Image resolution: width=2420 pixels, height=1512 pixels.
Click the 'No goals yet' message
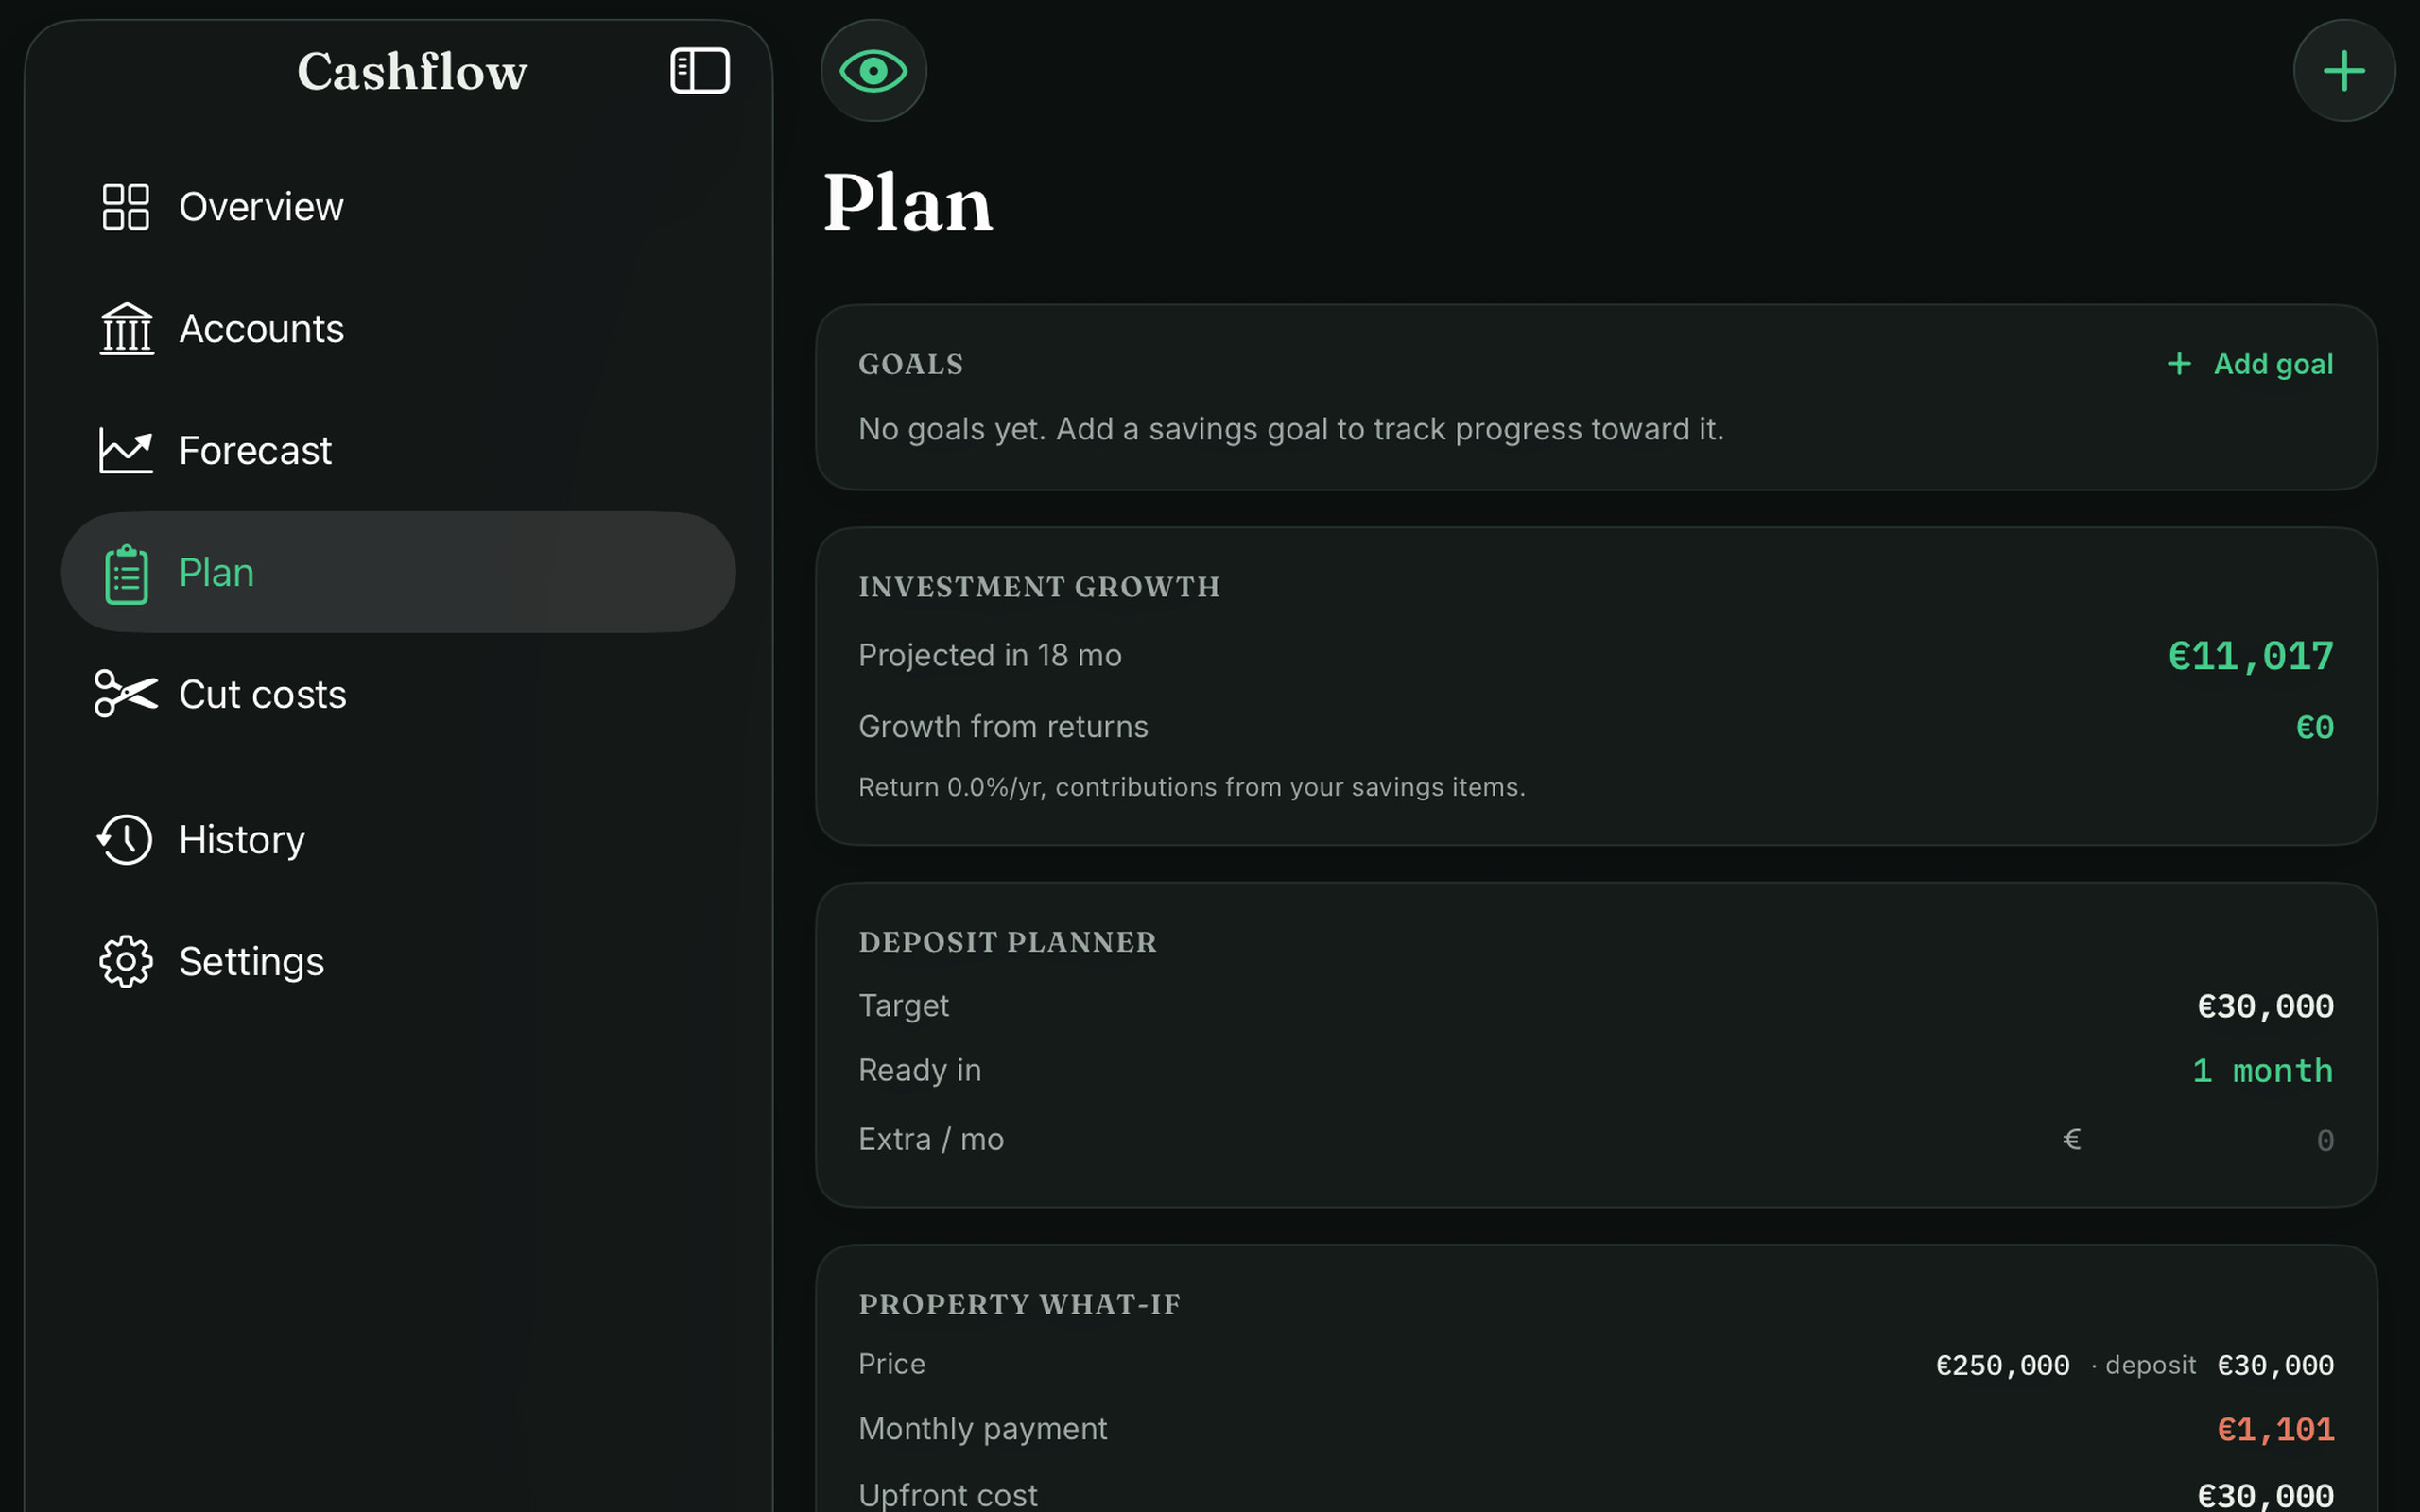[1291, 429]
